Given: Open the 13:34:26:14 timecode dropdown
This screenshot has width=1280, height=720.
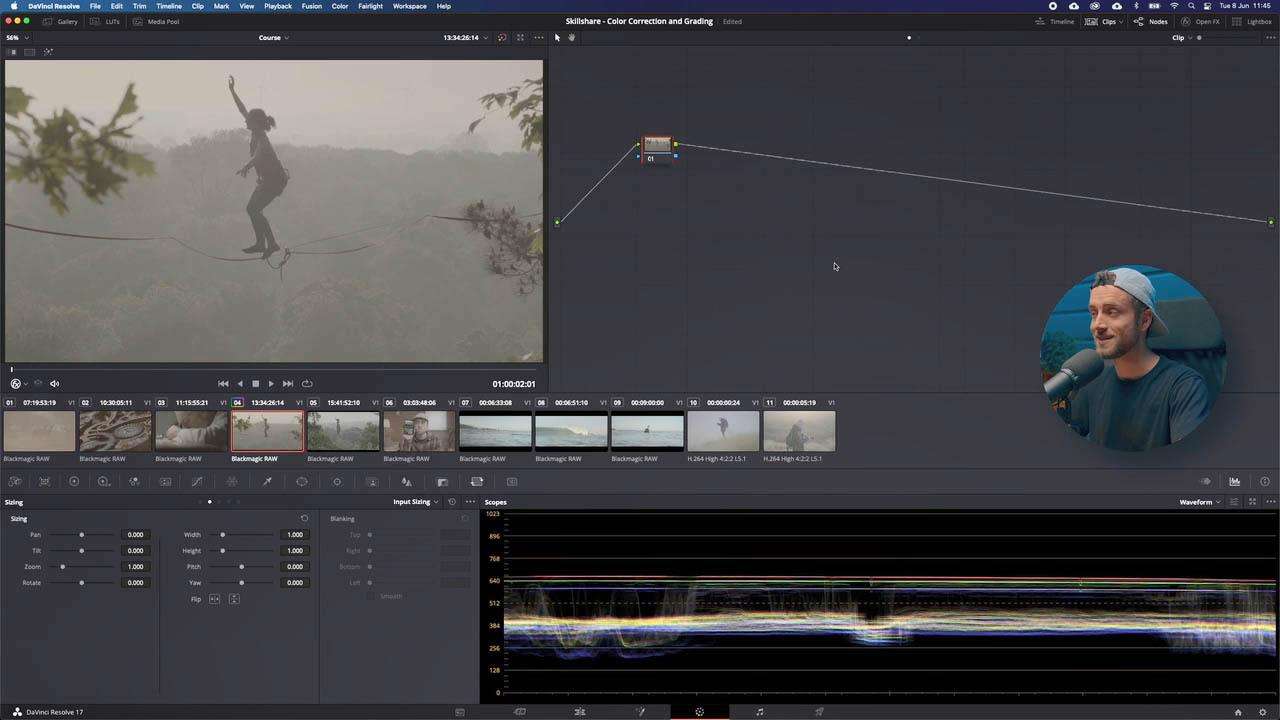Looking at the screenshot, I should pyautogui.click(x=466, y=38).
